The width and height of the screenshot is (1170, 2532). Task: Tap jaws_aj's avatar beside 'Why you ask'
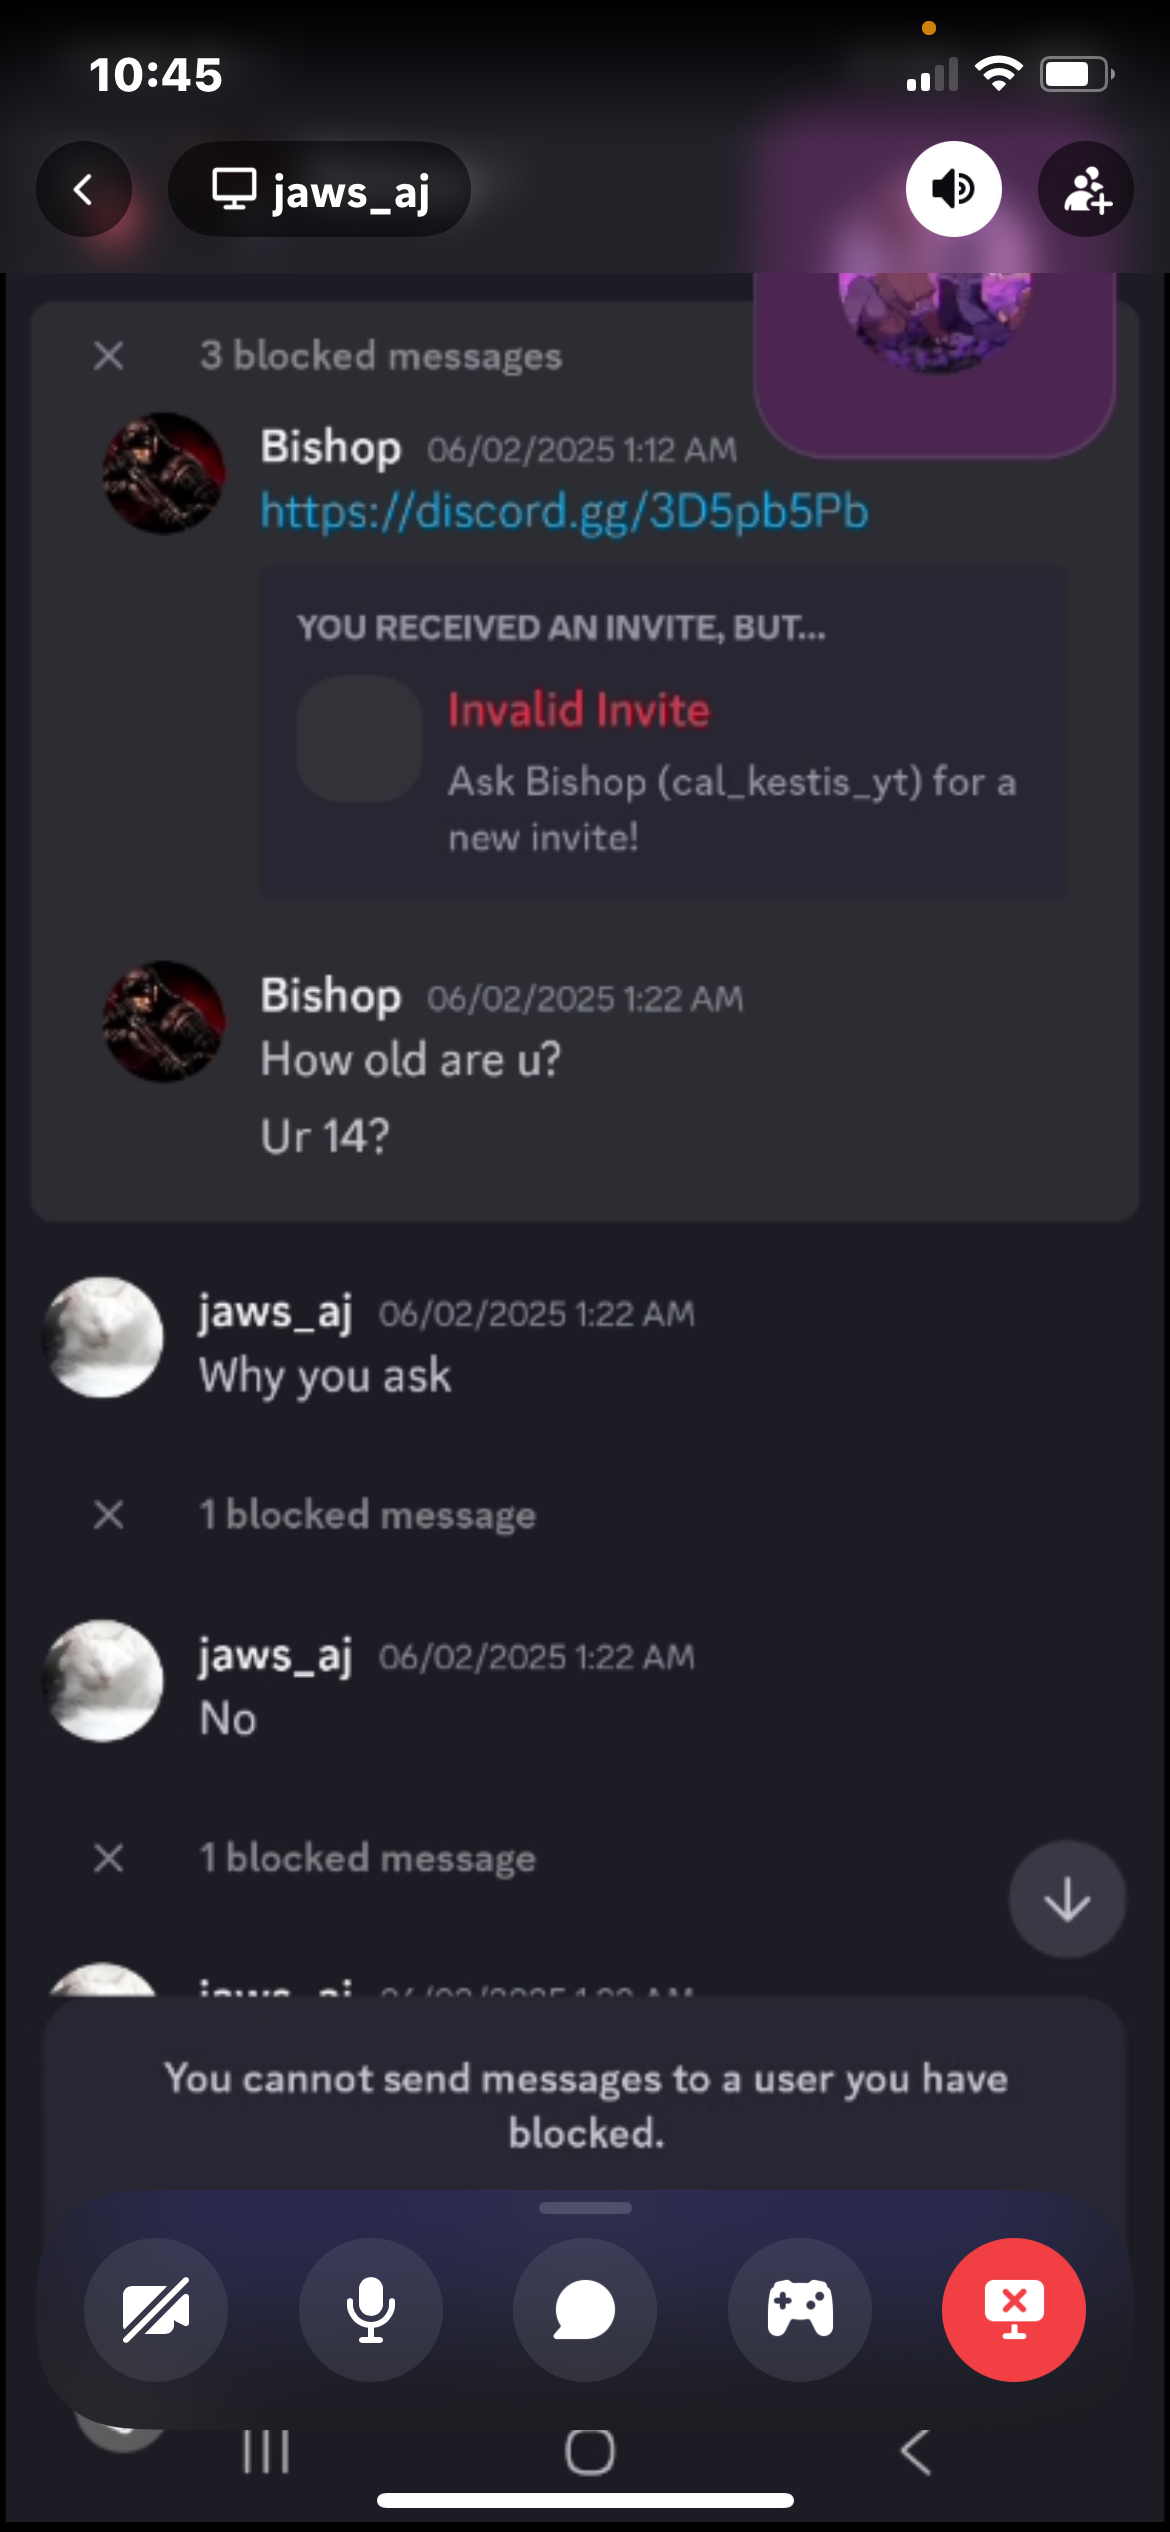pyautogui.click(x=103, y=1337)
